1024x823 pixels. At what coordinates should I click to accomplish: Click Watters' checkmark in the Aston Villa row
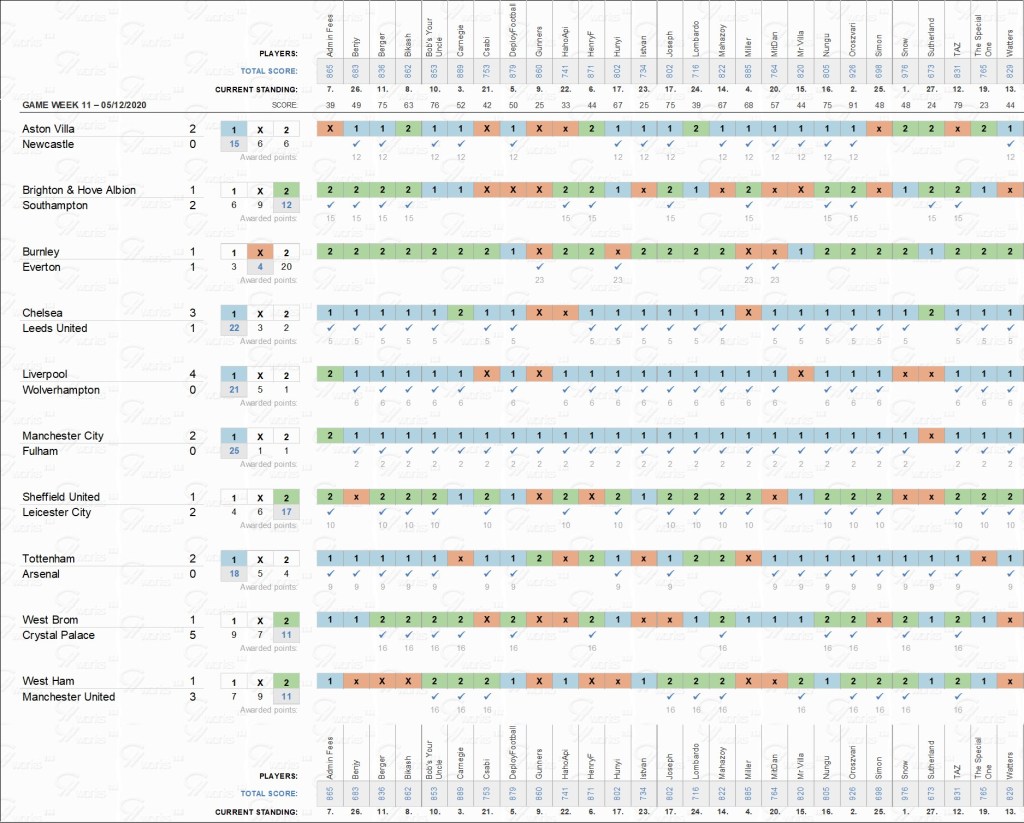pyautogui.click(x=1010, y=144)
